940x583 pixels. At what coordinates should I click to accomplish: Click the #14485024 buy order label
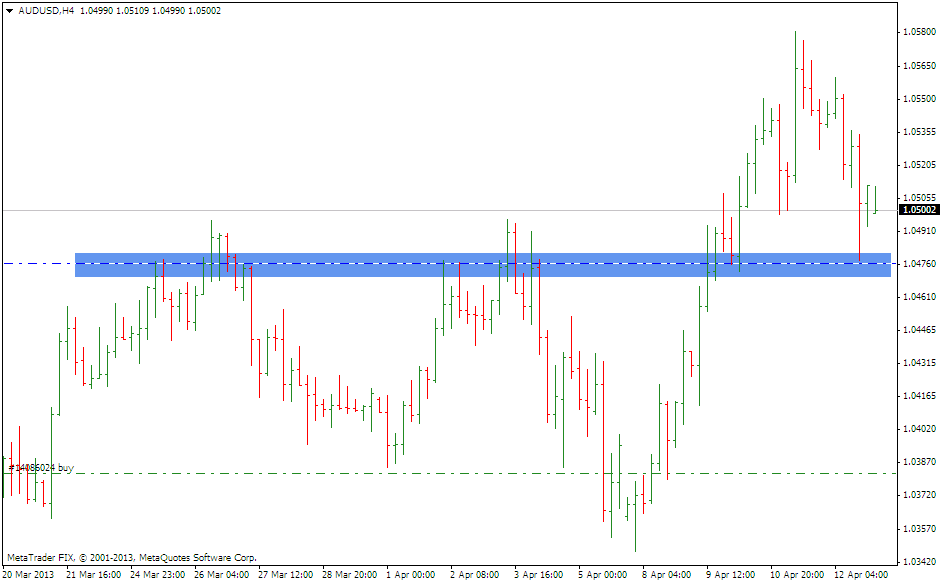tap(40, 467)
